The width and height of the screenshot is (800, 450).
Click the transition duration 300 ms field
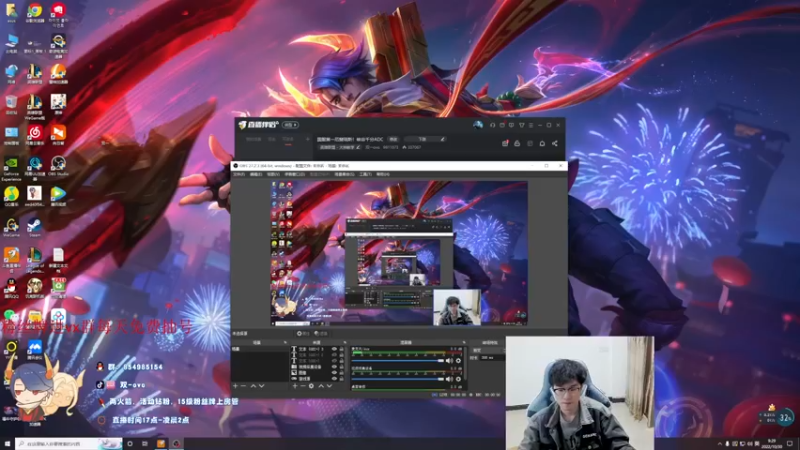[x=493, y=358]
